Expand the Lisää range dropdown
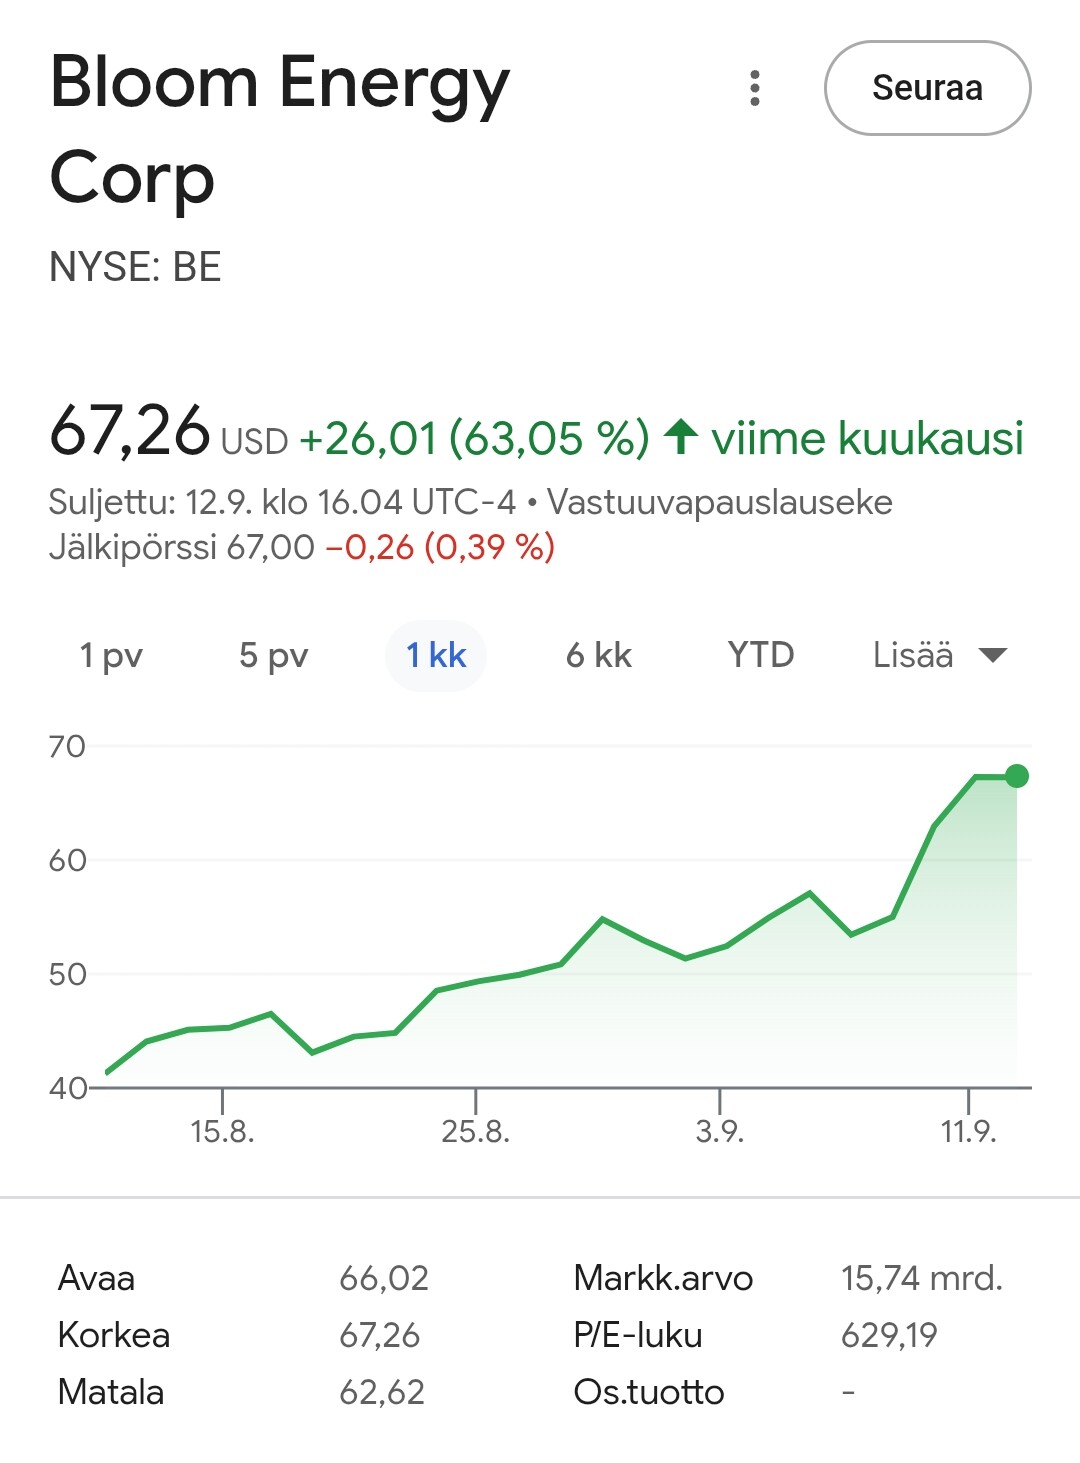The image size is (1080, 1463). (x=914, y=656)
